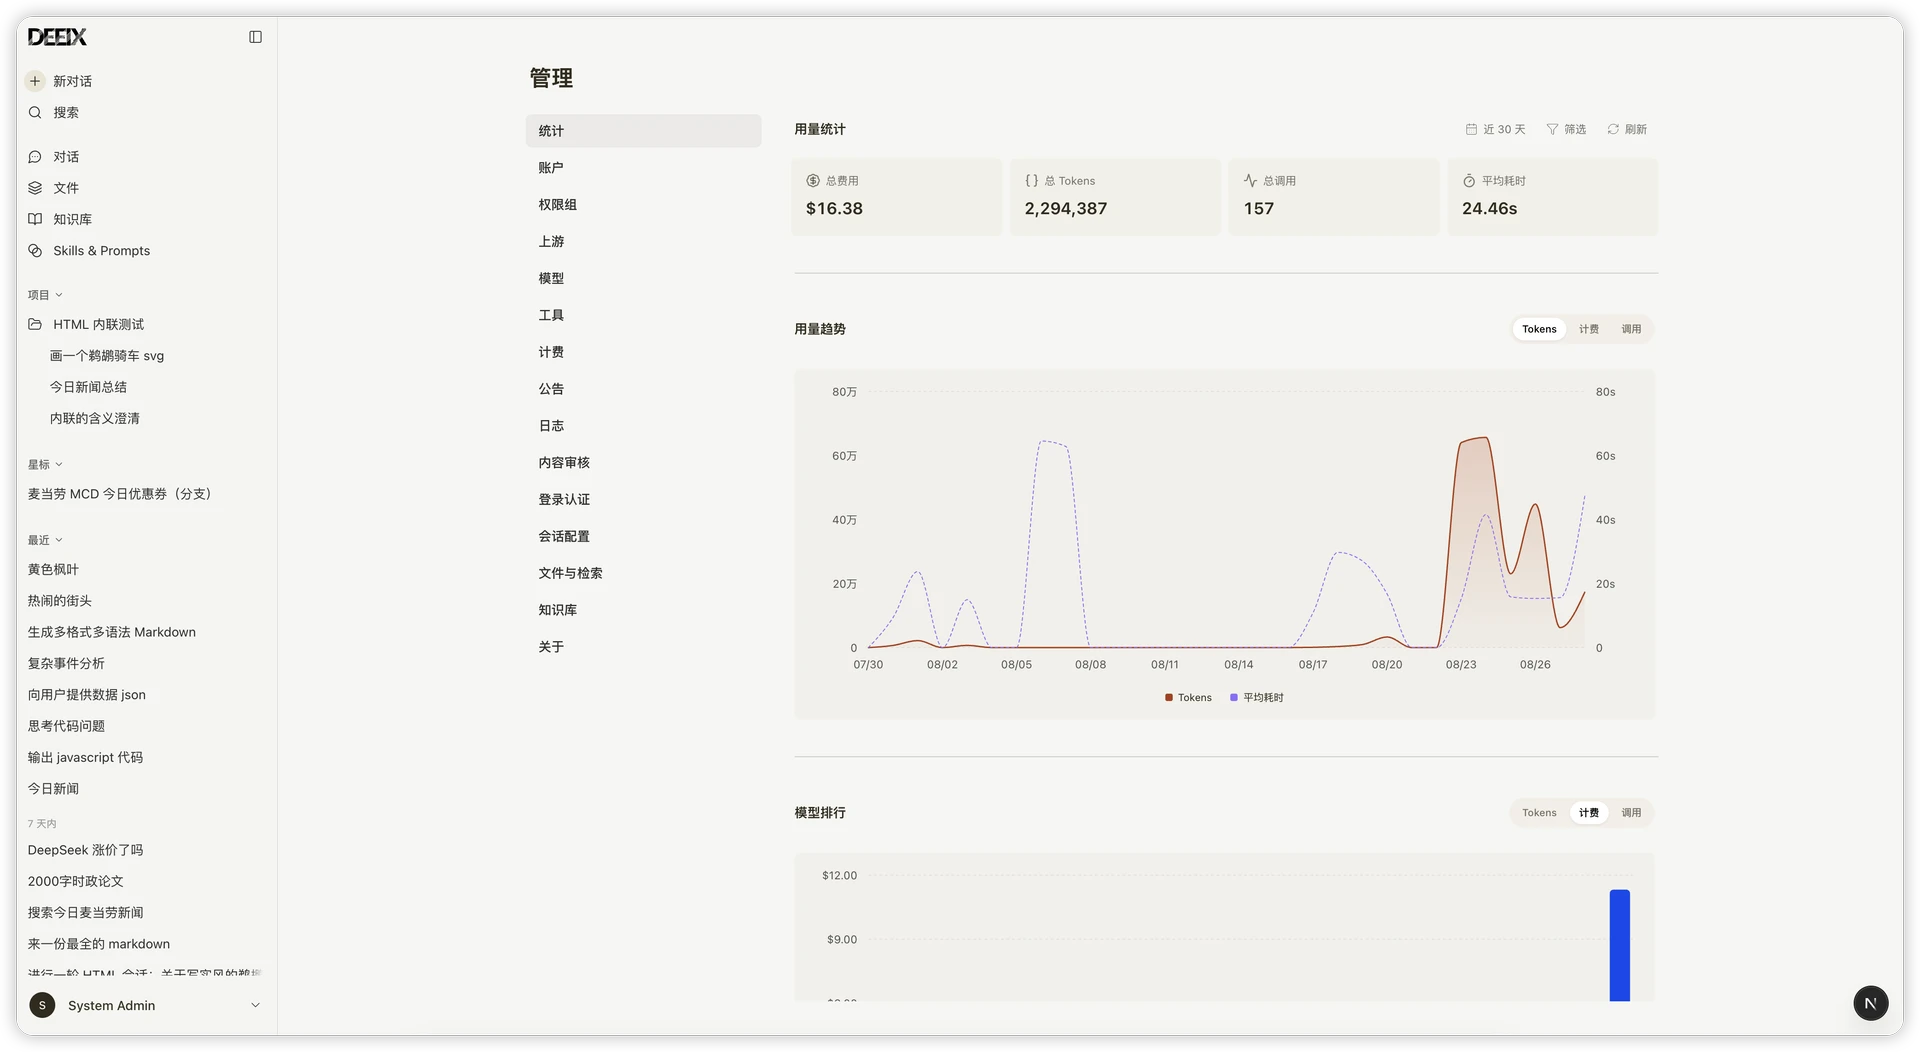Click the System Admin avatar
The height and width of the screenshot is (1052, 1920).
42,1005
